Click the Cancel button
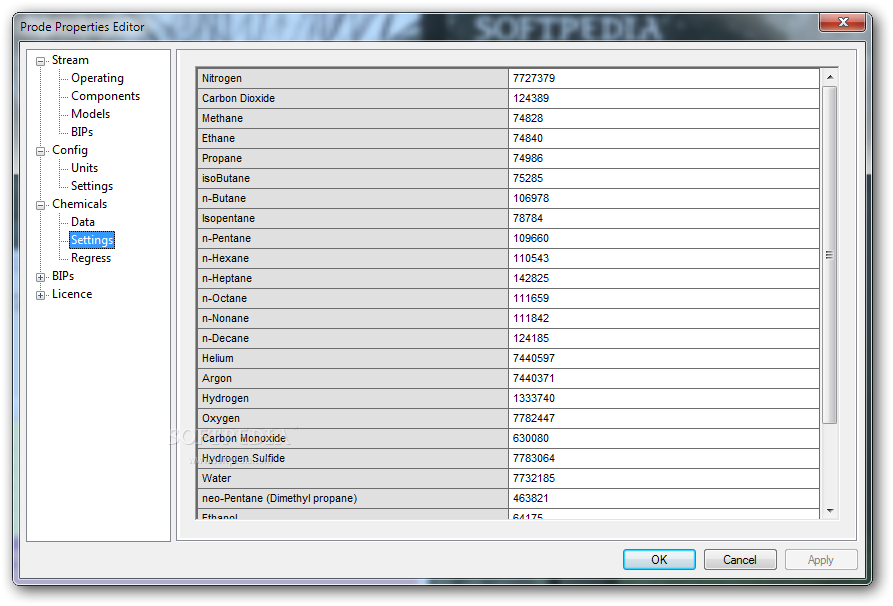The image size is (893, 606). click(x=740, y=559)
